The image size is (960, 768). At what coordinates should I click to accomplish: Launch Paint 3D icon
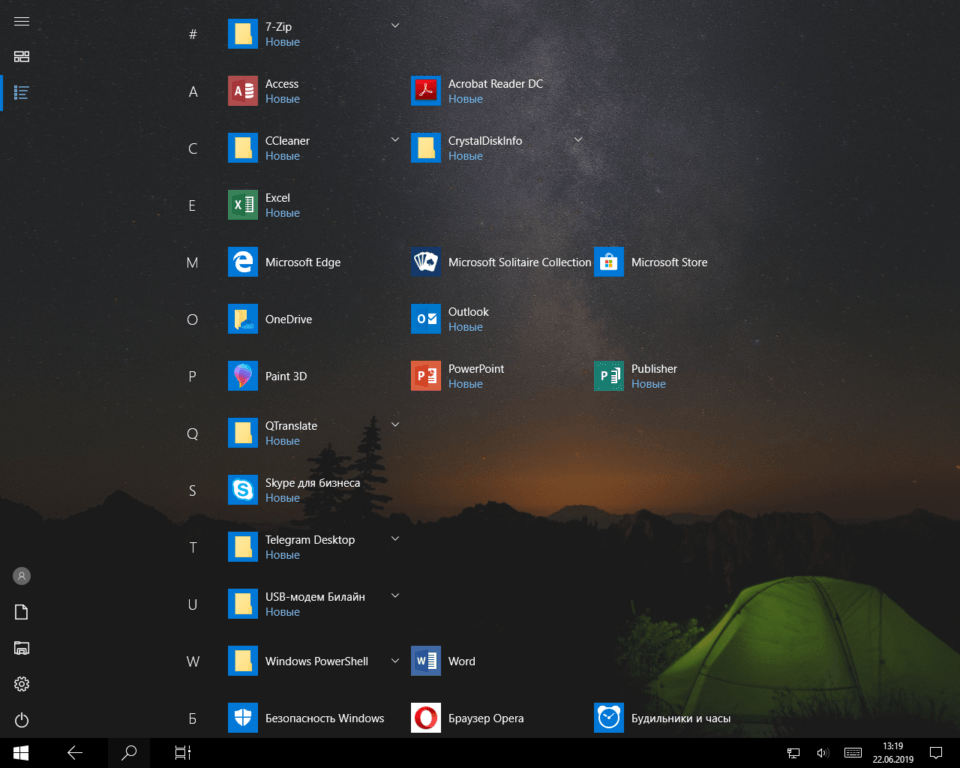click(242, 376)
